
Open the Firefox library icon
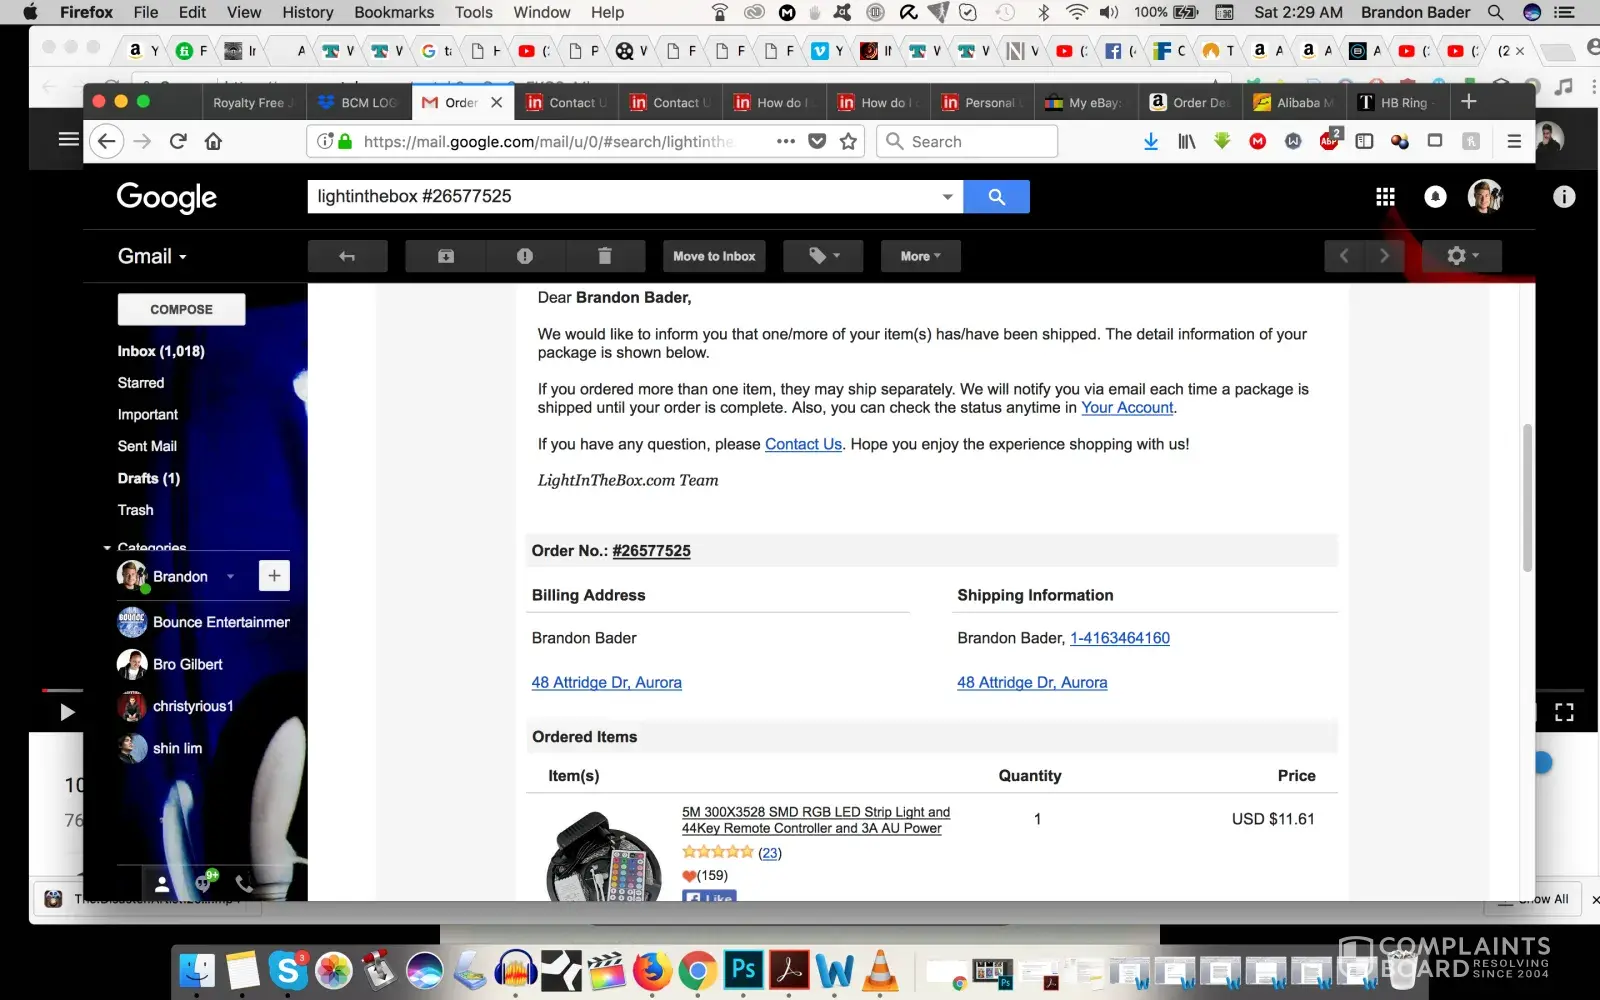[1187, 142]
